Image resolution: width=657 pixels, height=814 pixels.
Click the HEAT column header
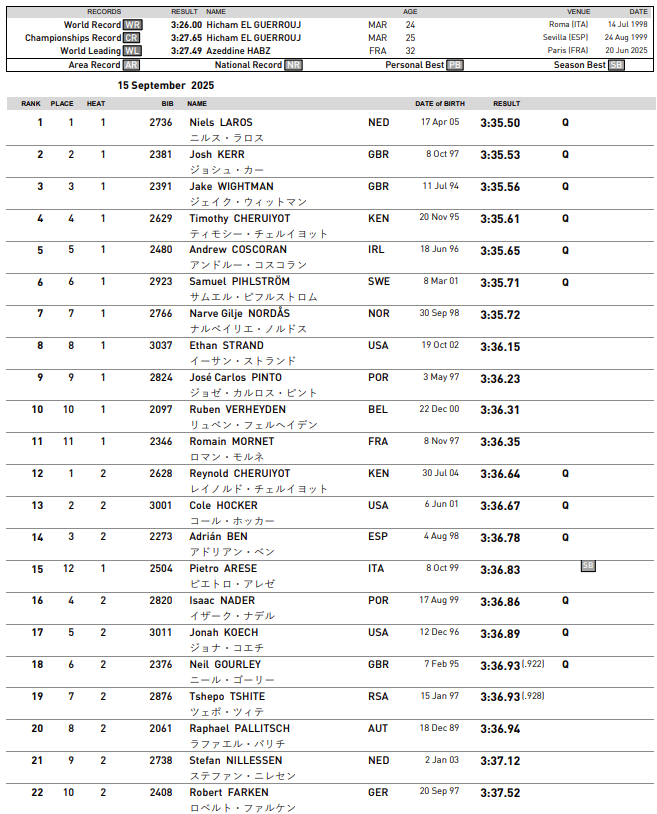[96, 103]
